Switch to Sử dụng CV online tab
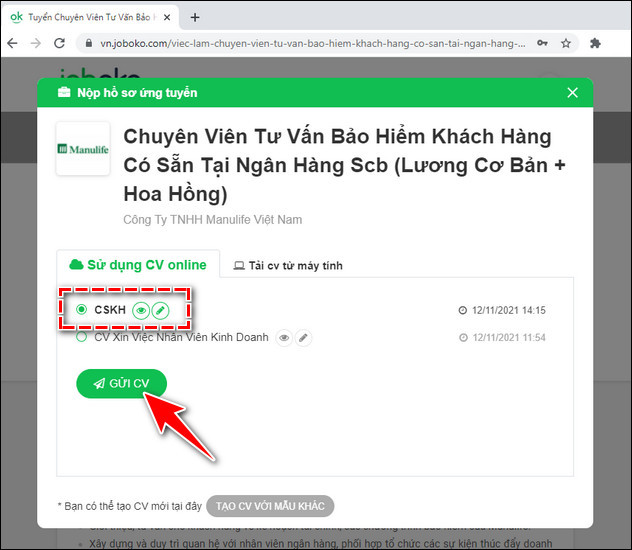Image resolution: width=632 pixels, height=550 pixels. point(138,265)
